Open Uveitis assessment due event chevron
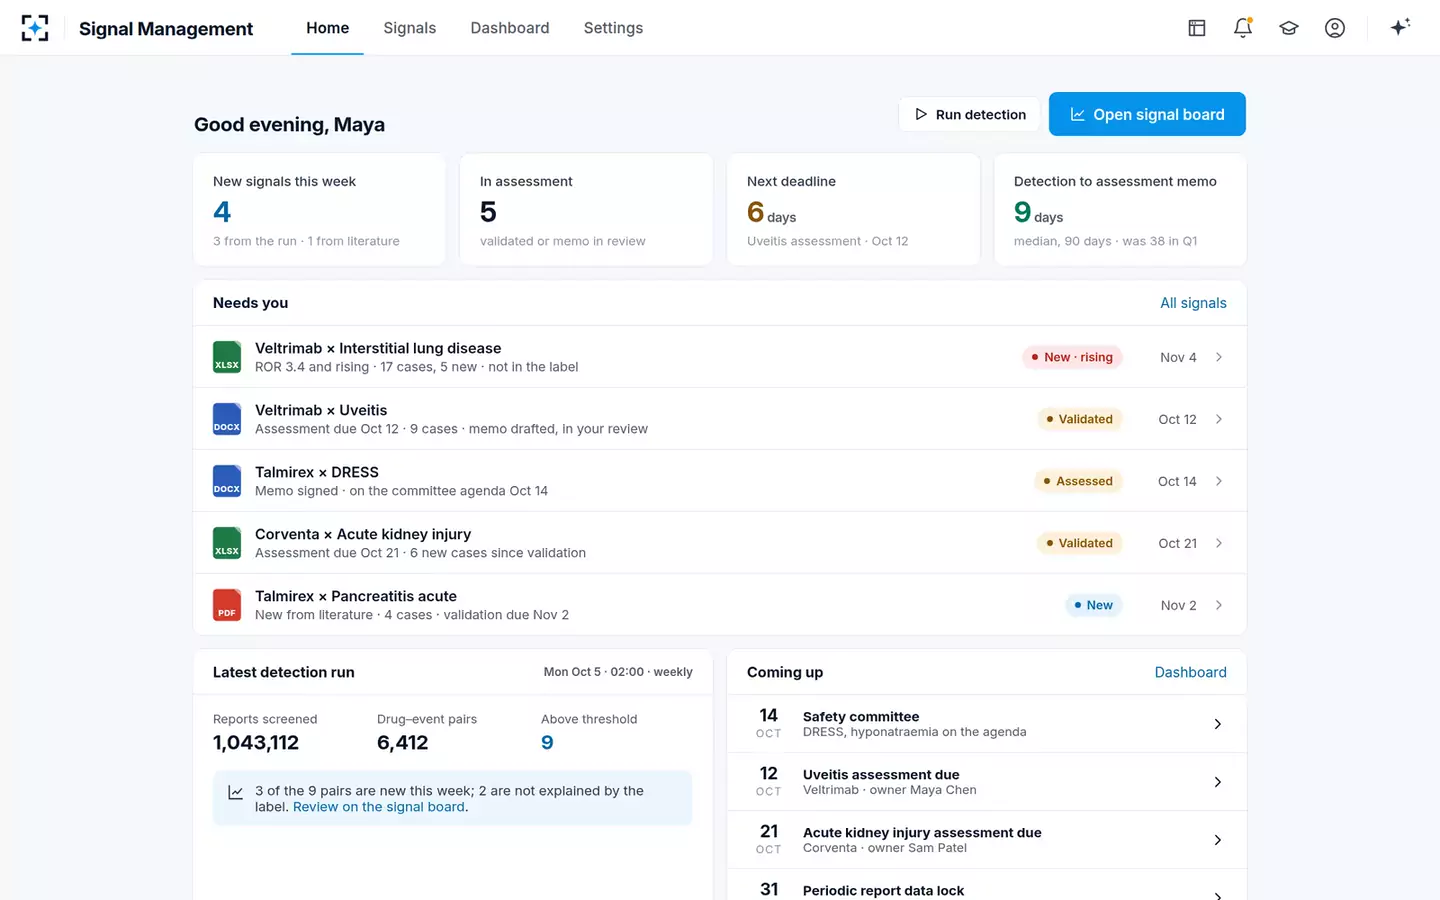This screenshot has height=900, width=1440. coord(1217,782)
